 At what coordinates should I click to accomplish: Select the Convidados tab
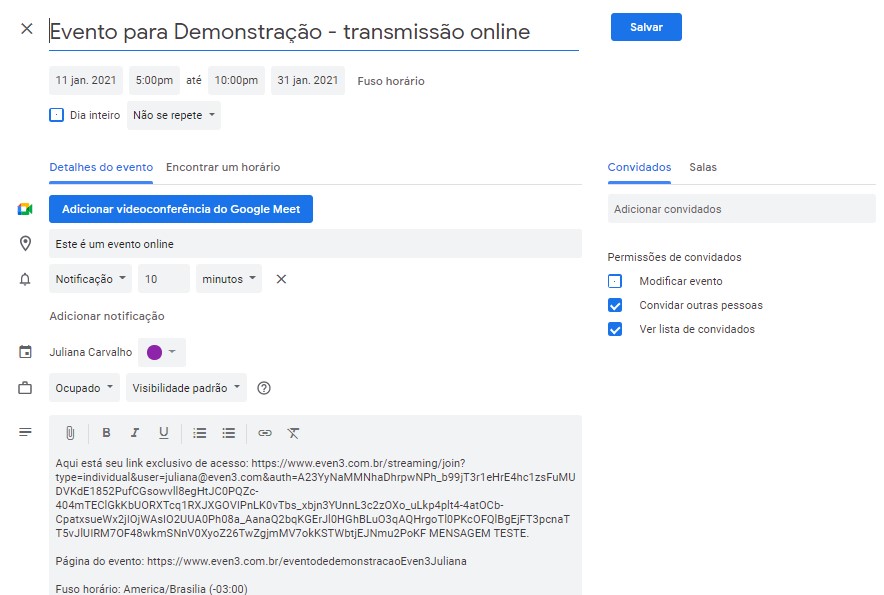639,167
